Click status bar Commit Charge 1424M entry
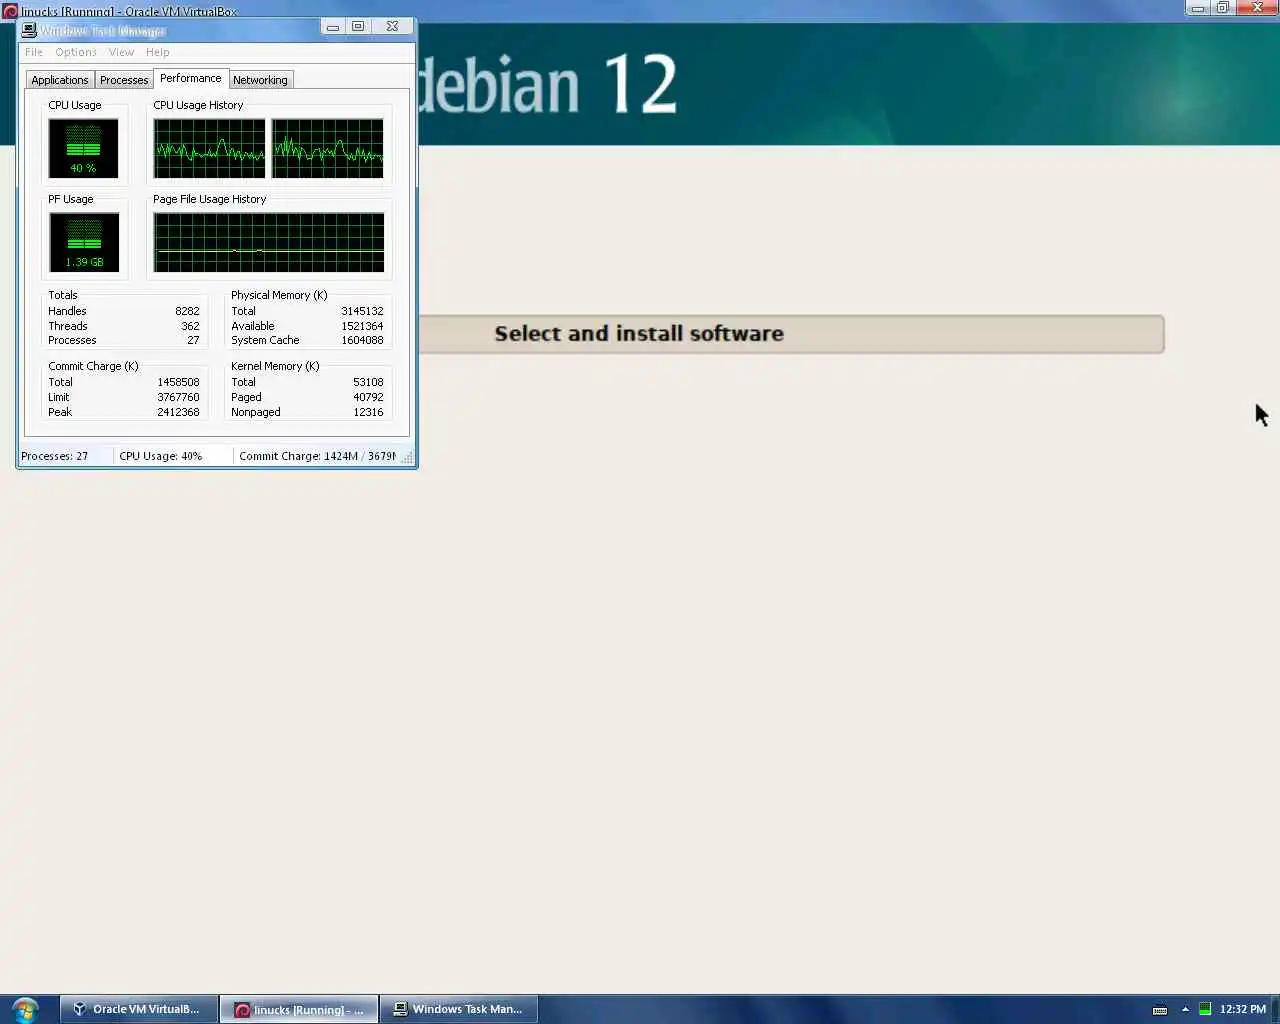The height and width of the screenshot is (1024, 1280). tap(317, 456)
